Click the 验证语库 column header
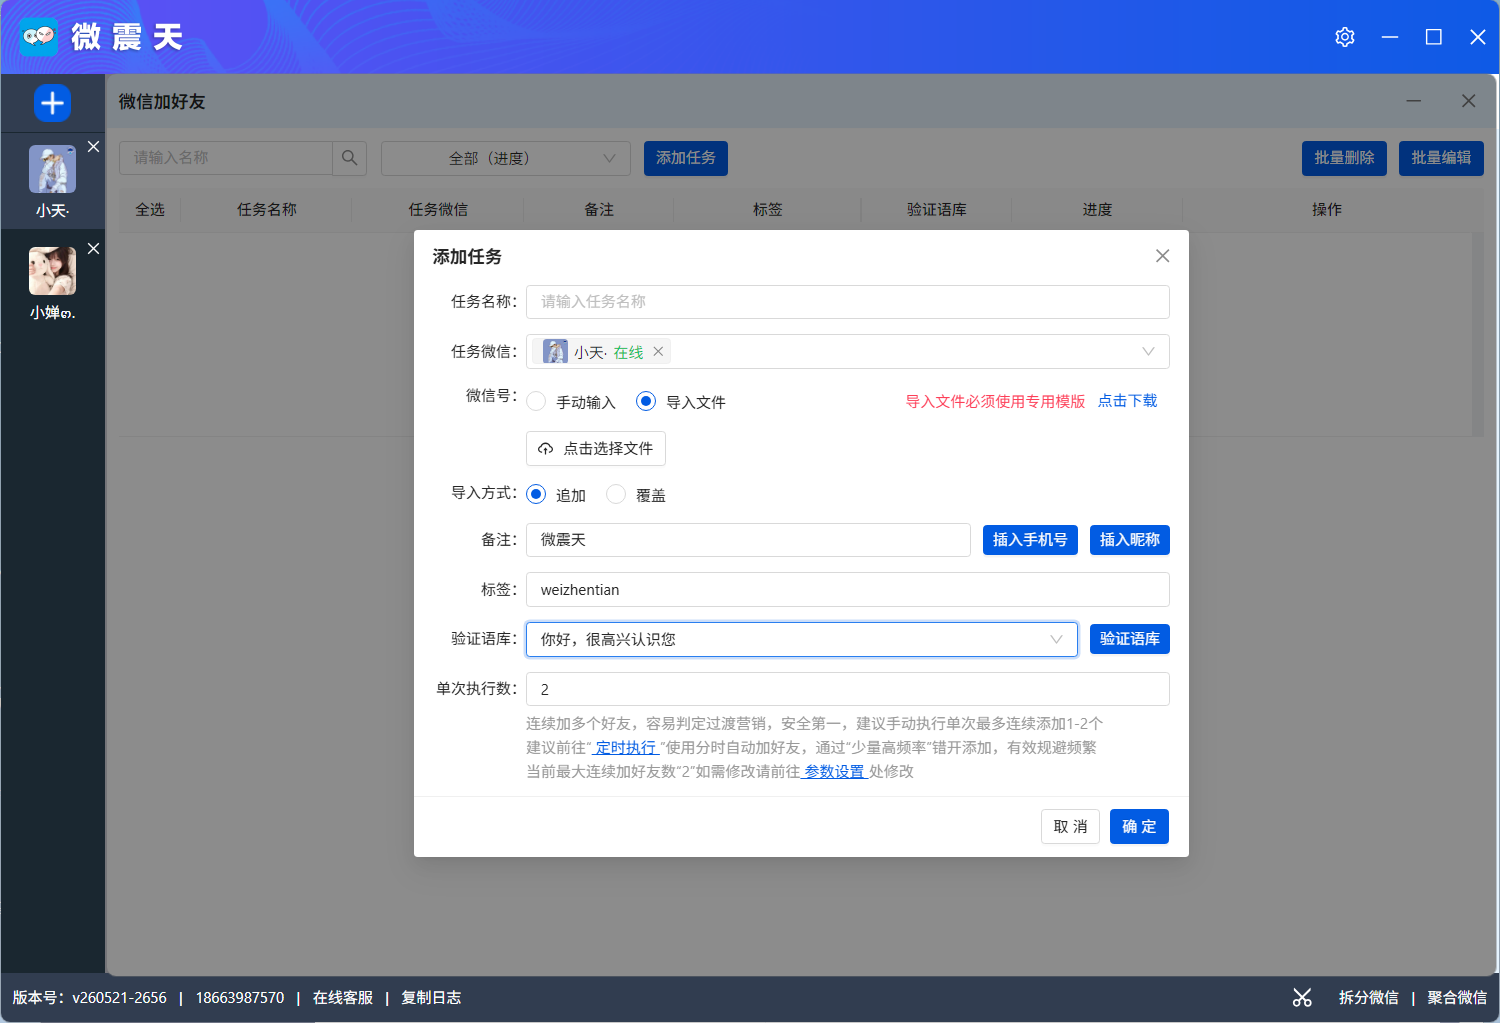 pyautogui.click(x=937, y=209)
